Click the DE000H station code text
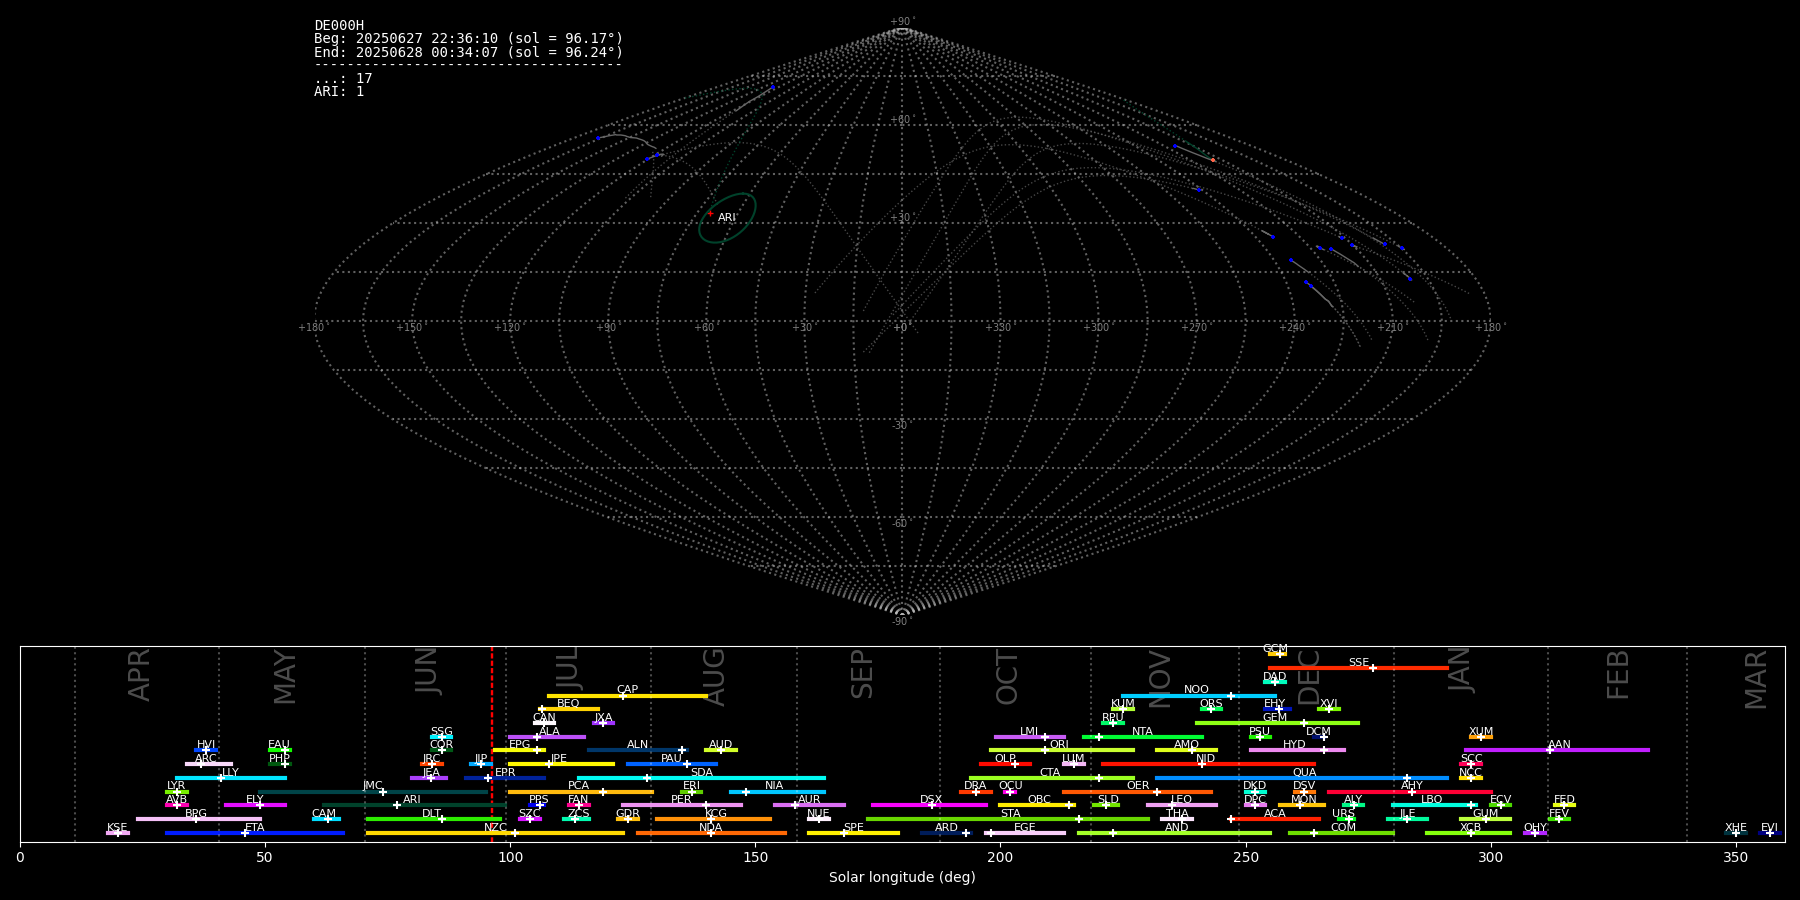 [x=339, y=26]
